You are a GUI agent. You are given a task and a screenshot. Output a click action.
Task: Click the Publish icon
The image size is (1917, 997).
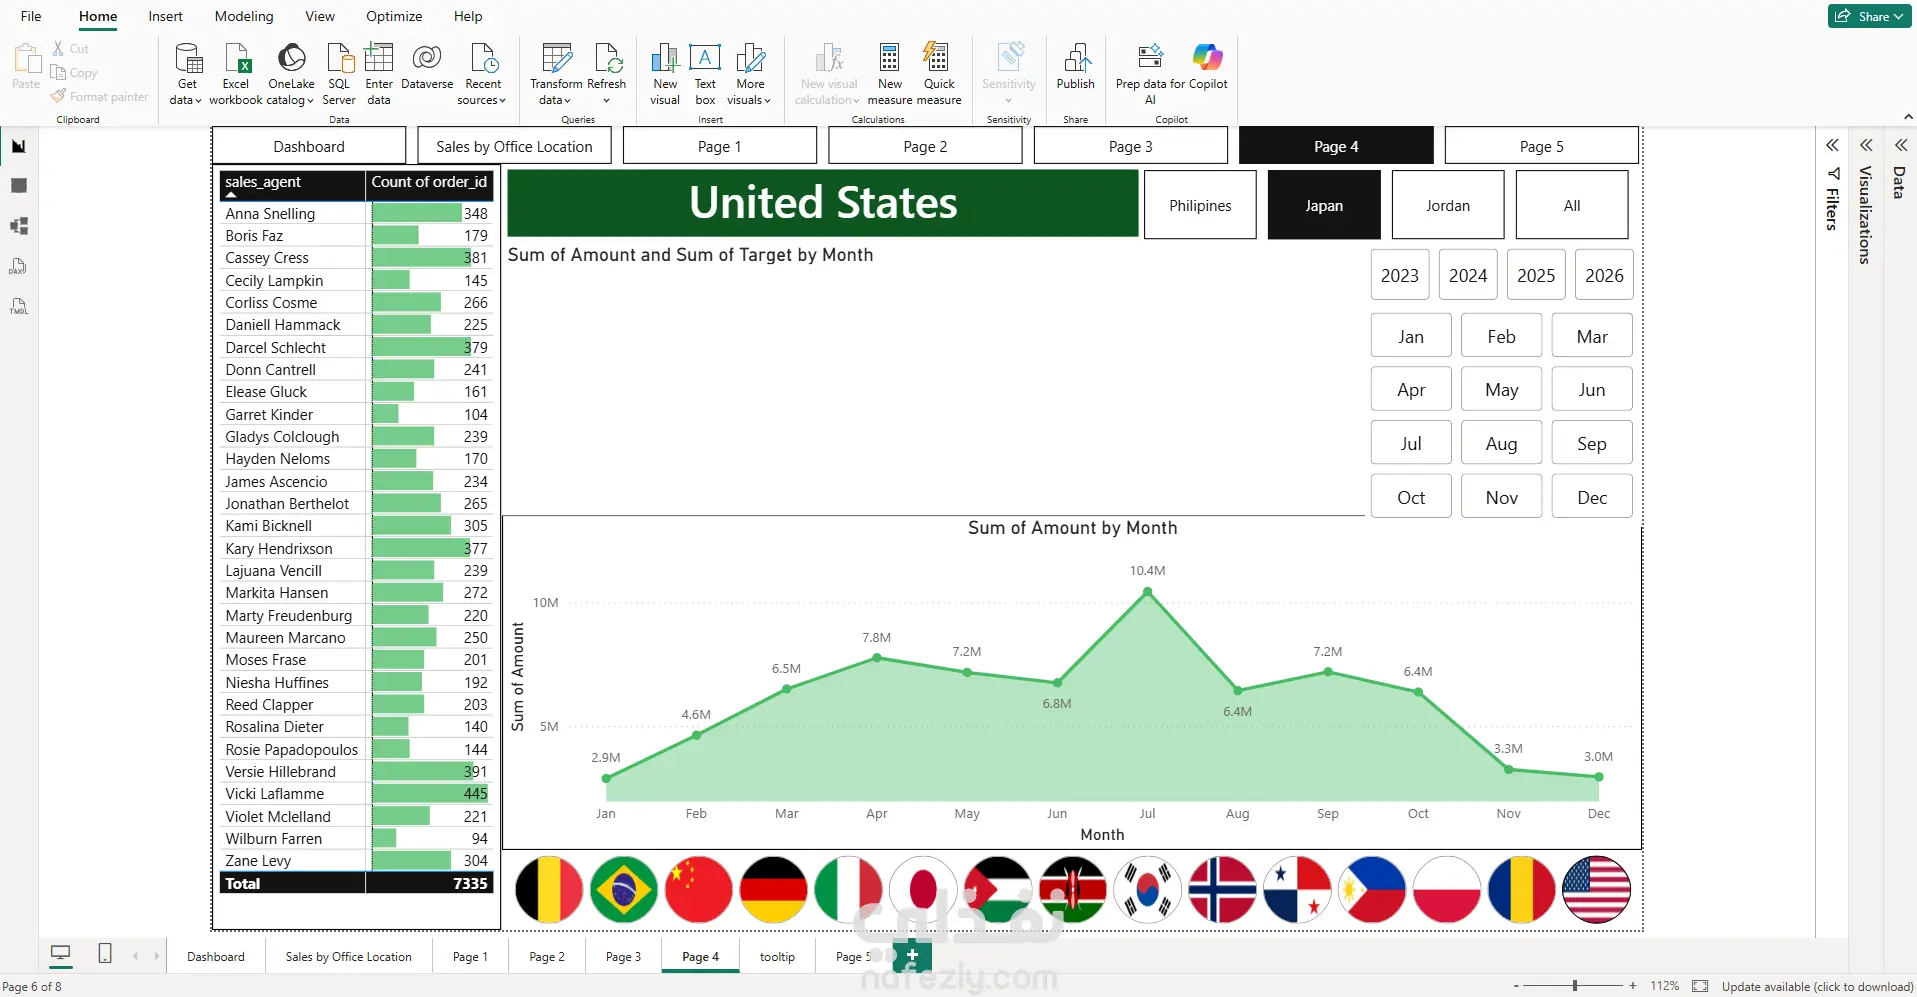coord(1076,66)
